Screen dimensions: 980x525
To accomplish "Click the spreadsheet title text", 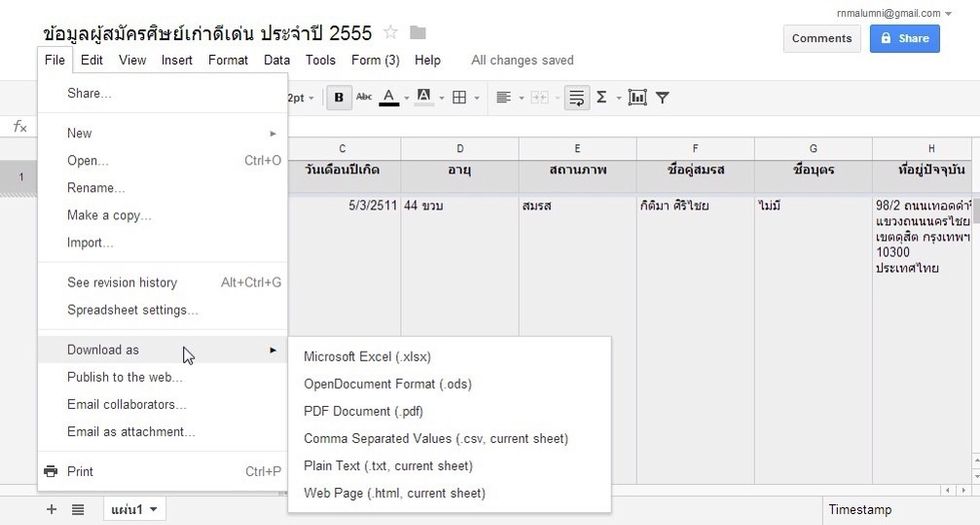I will click(x=208, y=32).
